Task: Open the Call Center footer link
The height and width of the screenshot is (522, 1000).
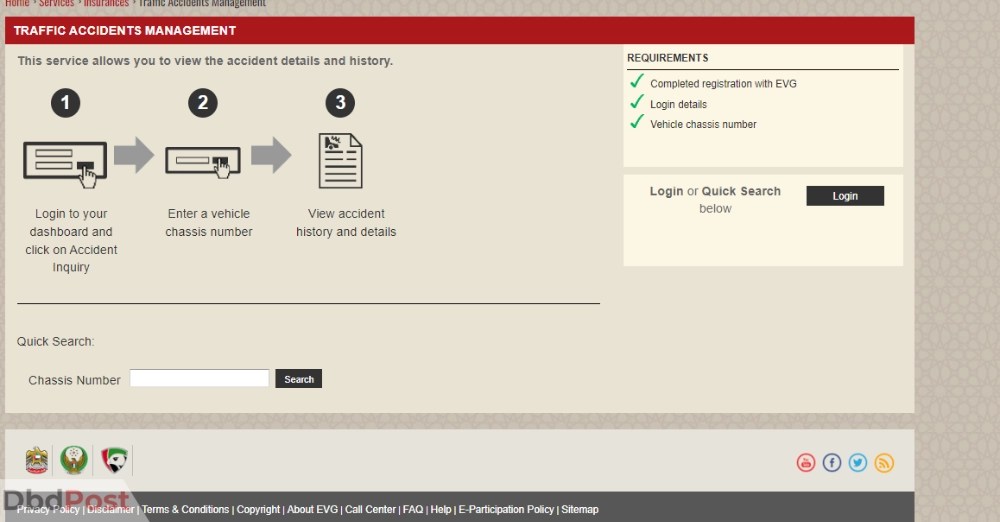Action: [x=371, y=509]
